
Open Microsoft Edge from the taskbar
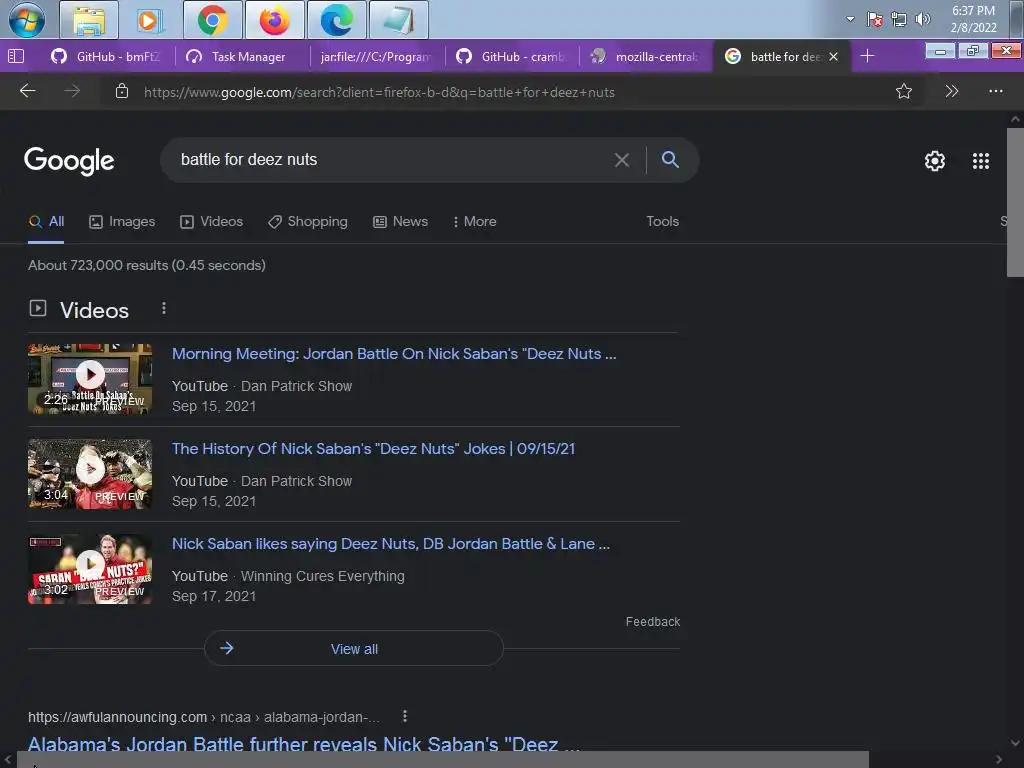pos(336,20)
